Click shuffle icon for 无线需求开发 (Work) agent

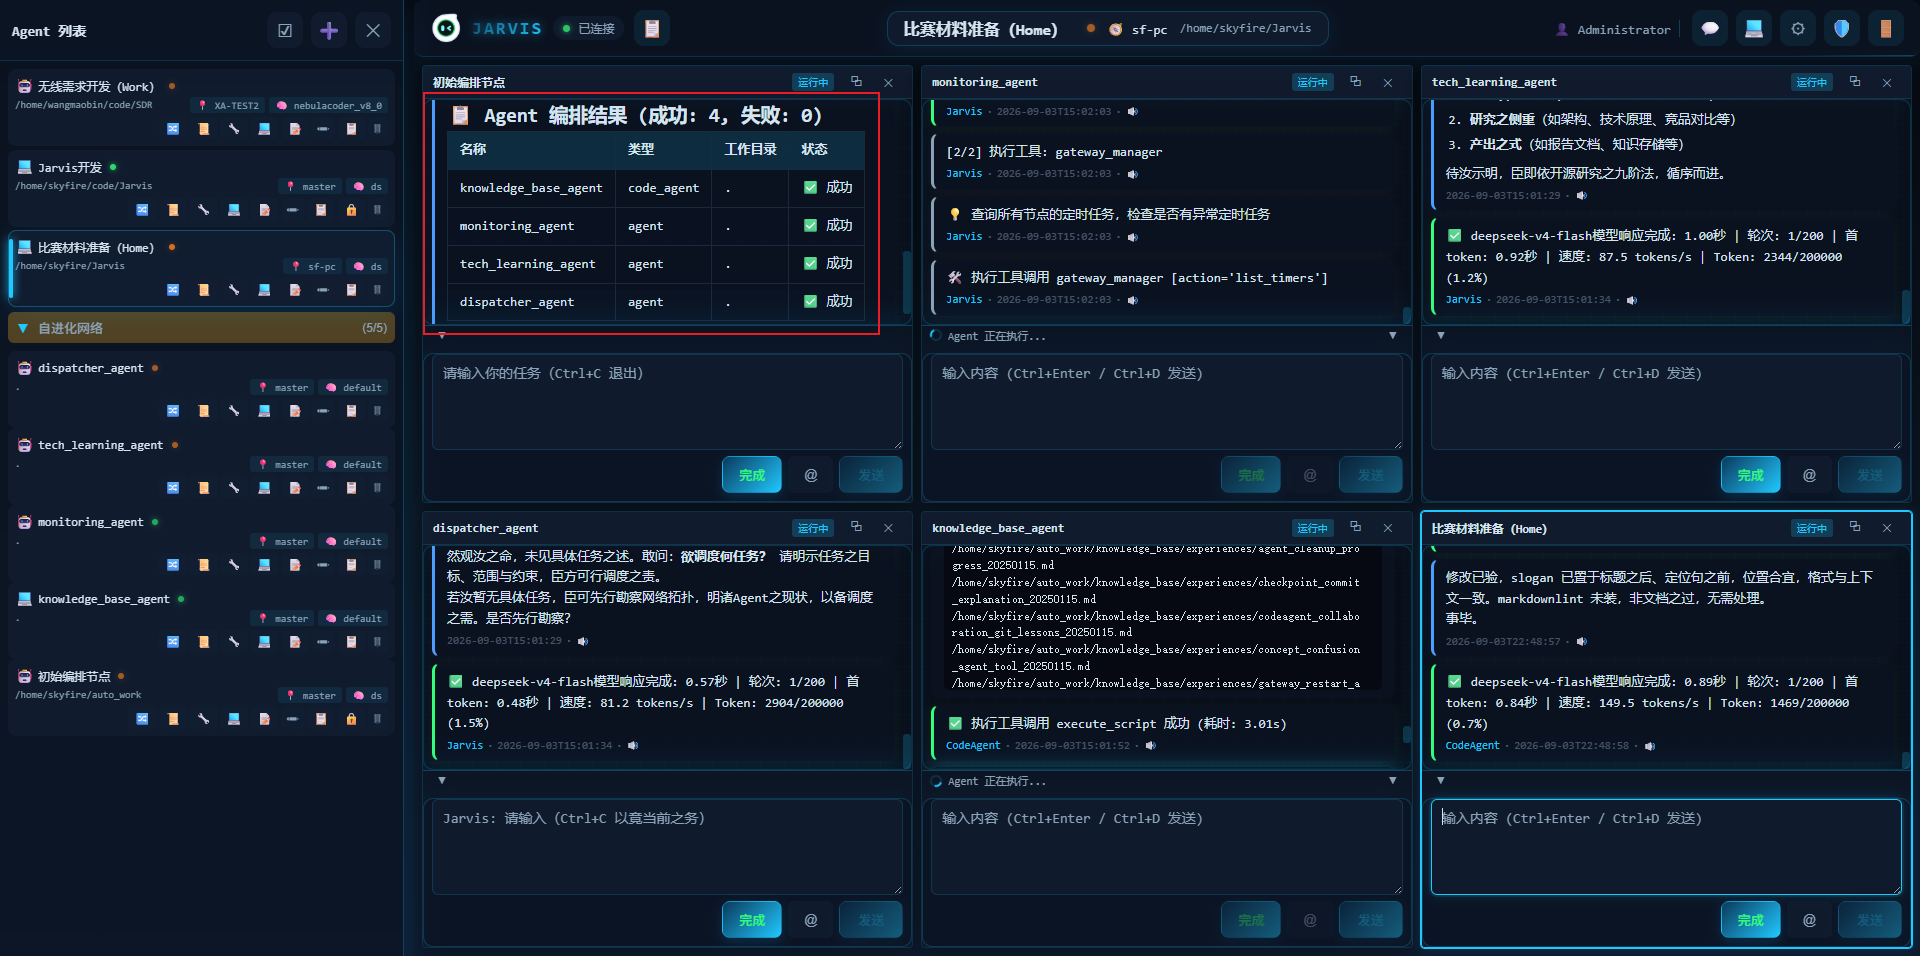point(173,129)
